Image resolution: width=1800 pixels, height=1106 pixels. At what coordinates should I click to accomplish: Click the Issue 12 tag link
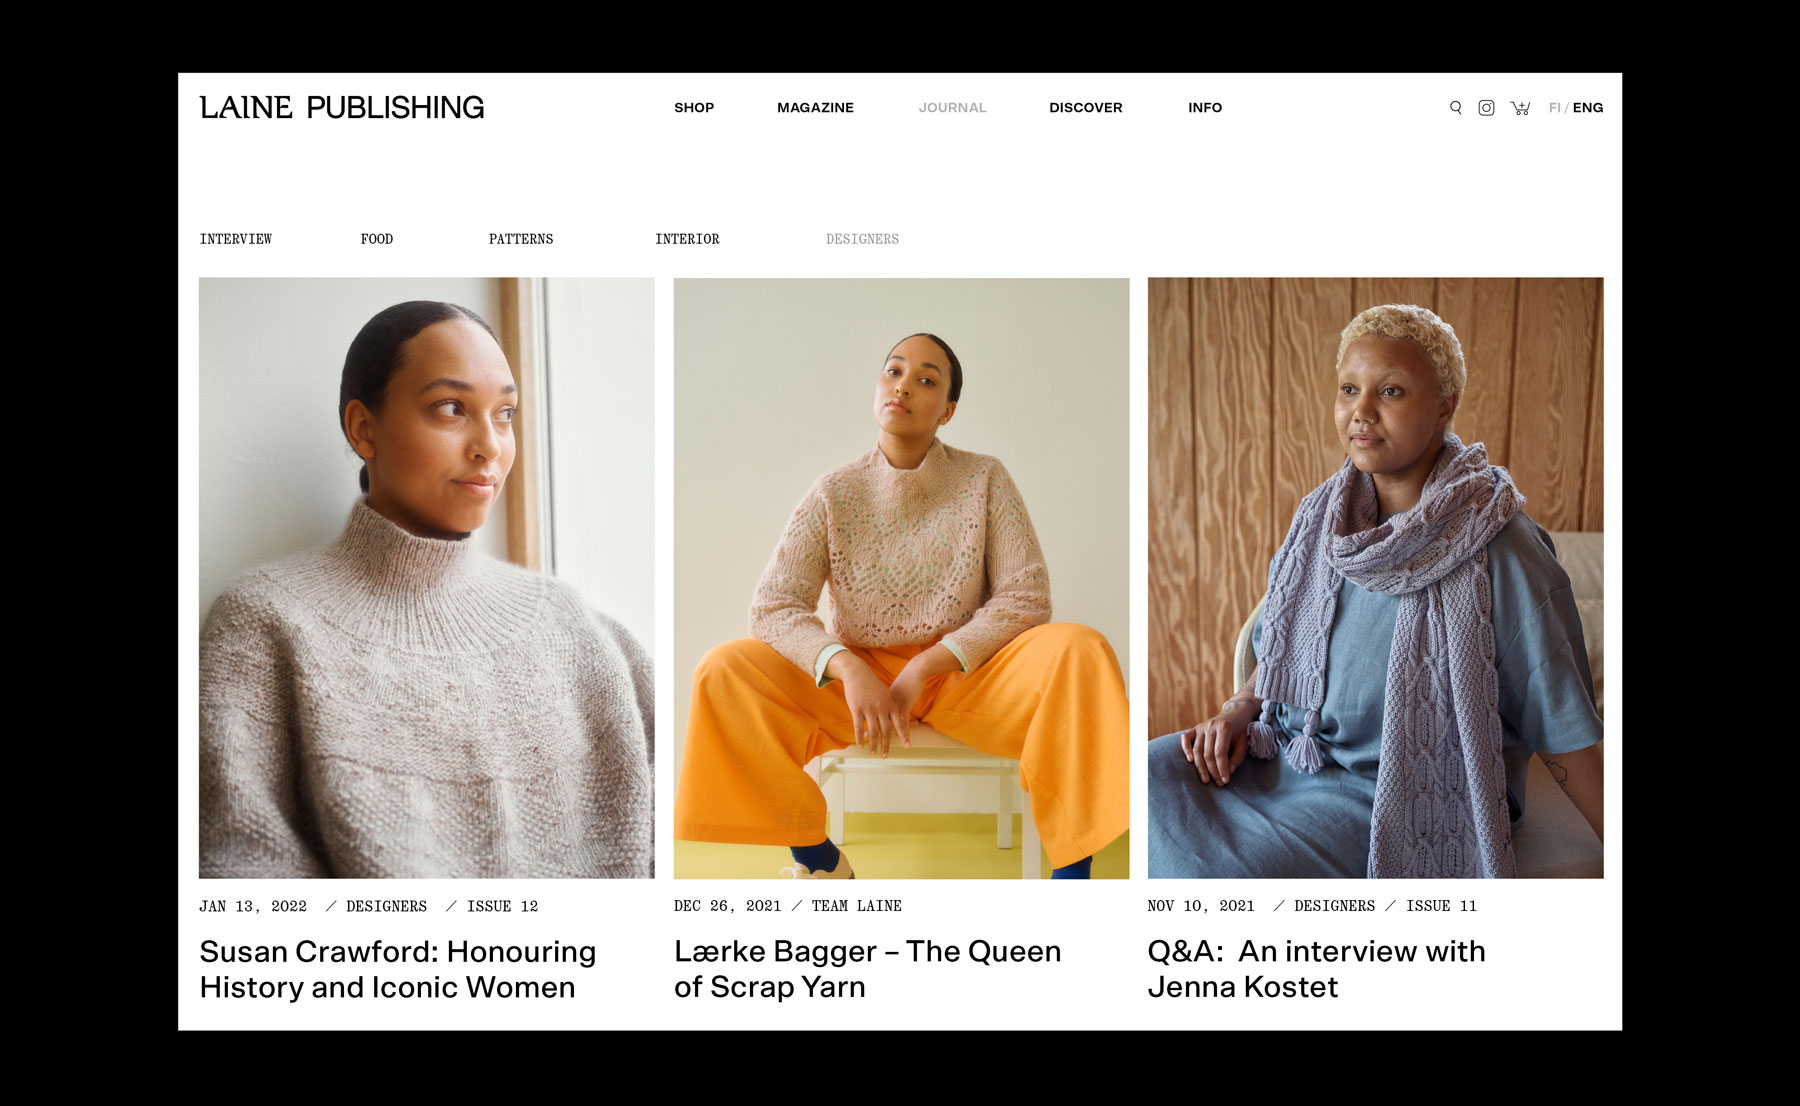coord(502,906)
